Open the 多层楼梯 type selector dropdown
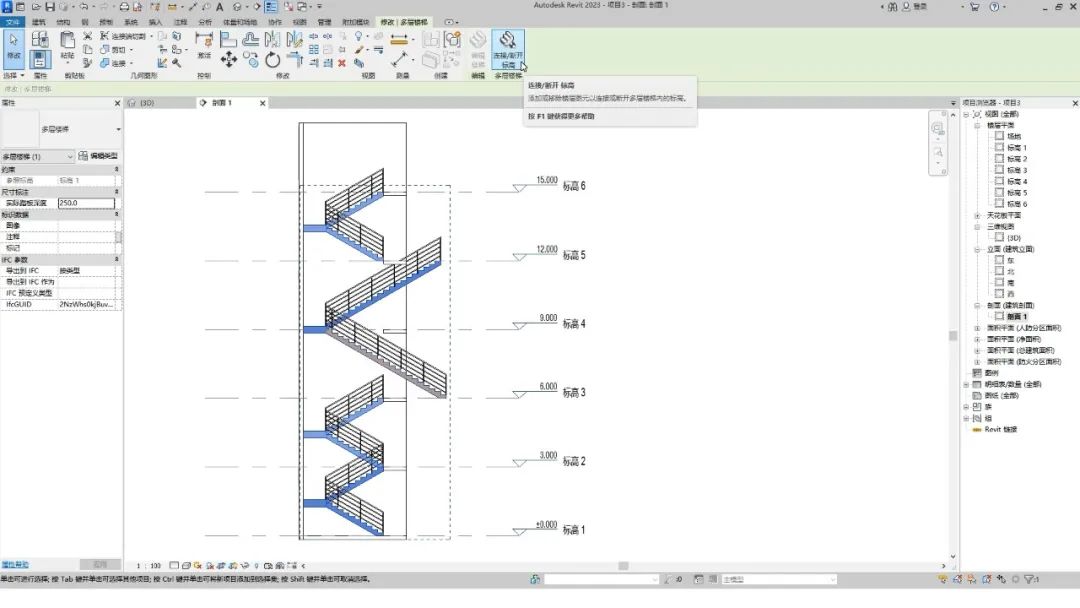Viewport: 1080px width, 608px height. pyautogui.click(x=118, y=129)
